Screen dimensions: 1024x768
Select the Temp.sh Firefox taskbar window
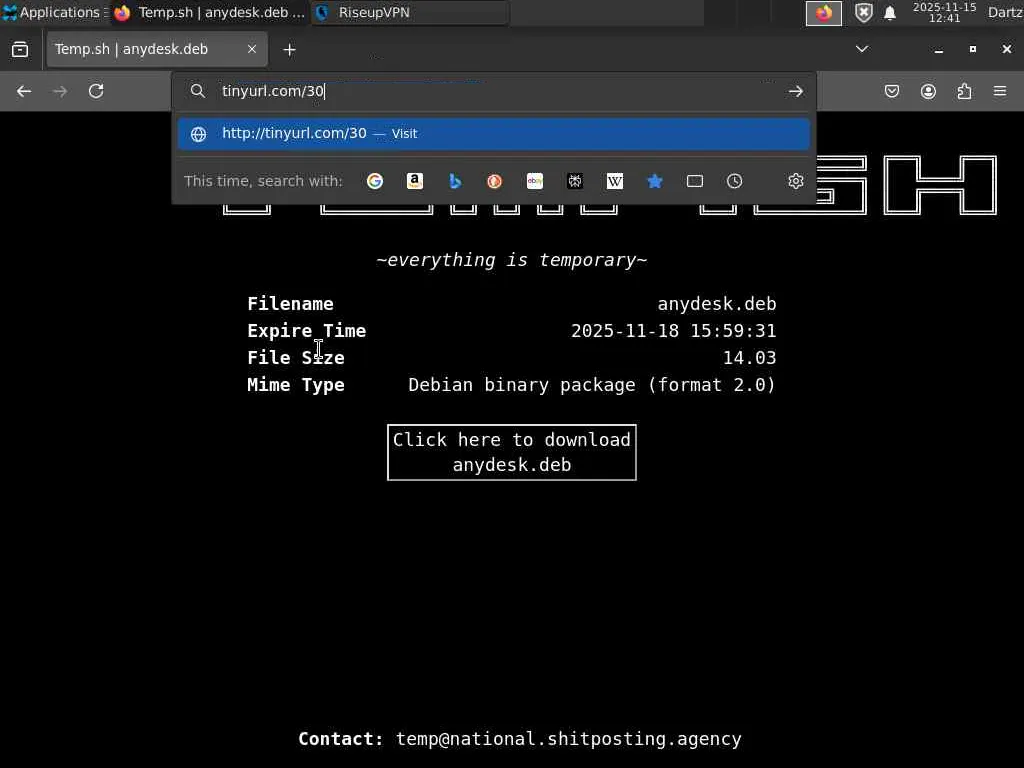point(210,12)
